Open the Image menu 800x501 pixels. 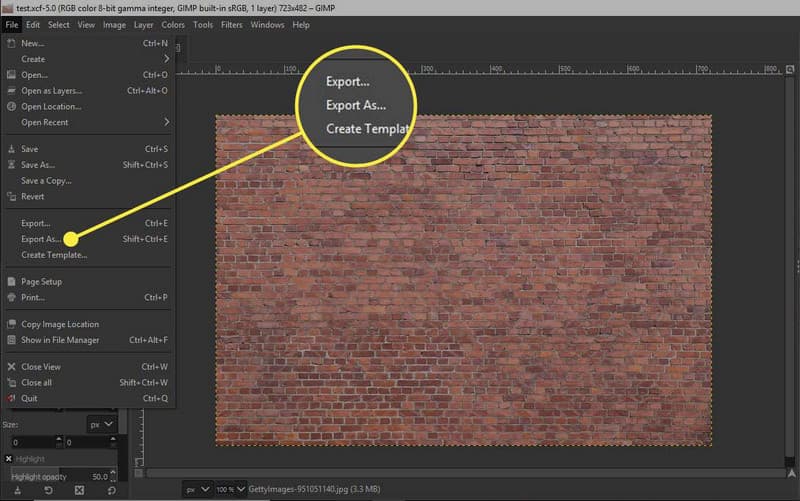[114, 24]
